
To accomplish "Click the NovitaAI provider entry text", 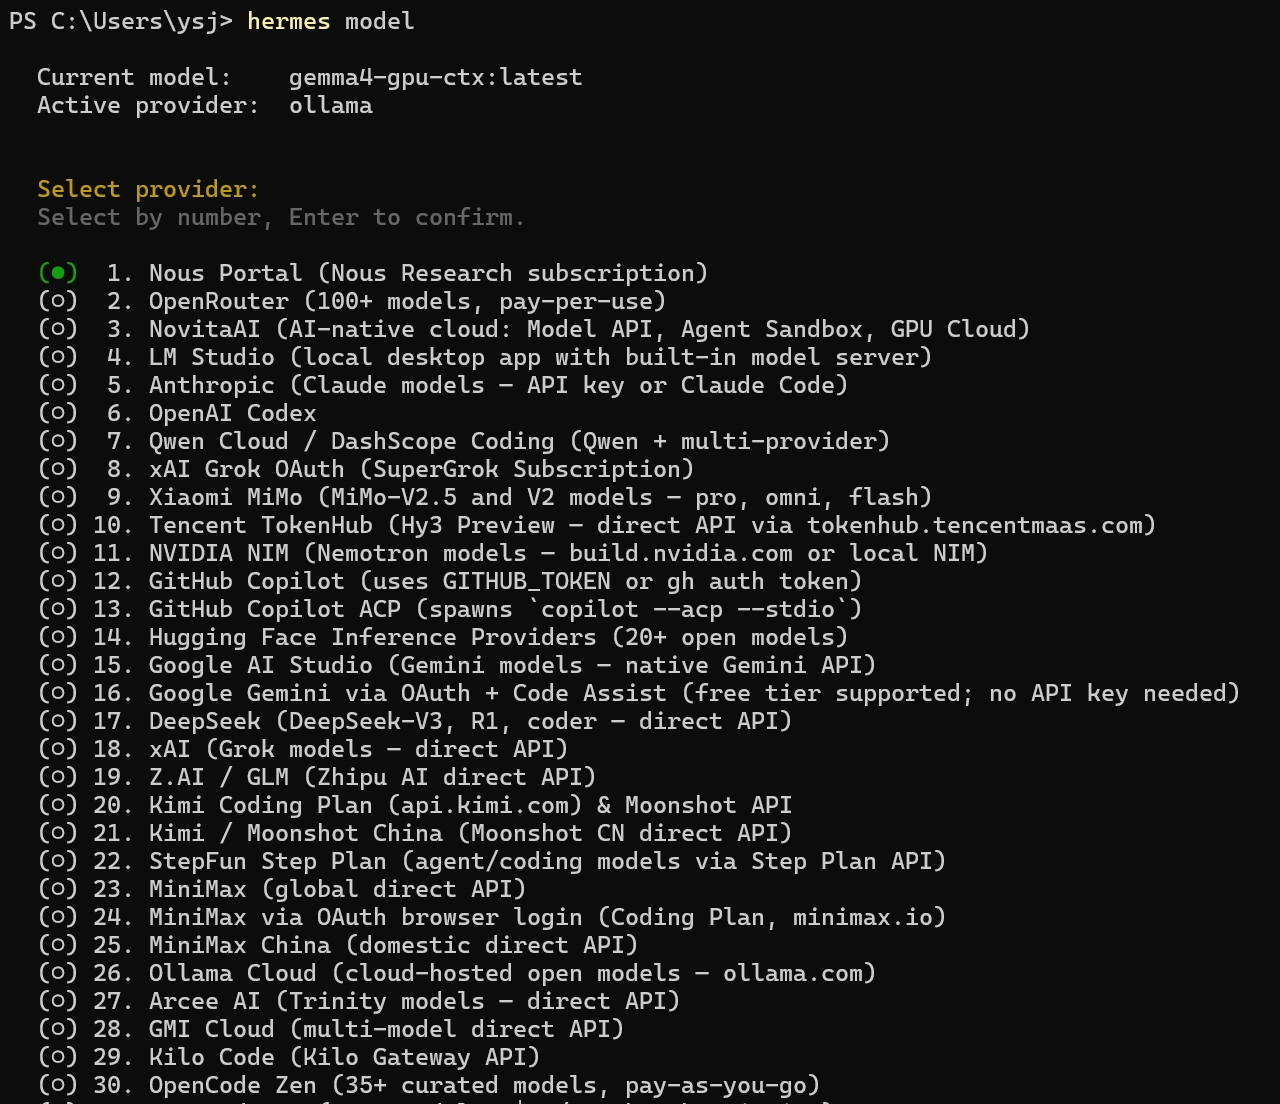I will click(589, 329).
